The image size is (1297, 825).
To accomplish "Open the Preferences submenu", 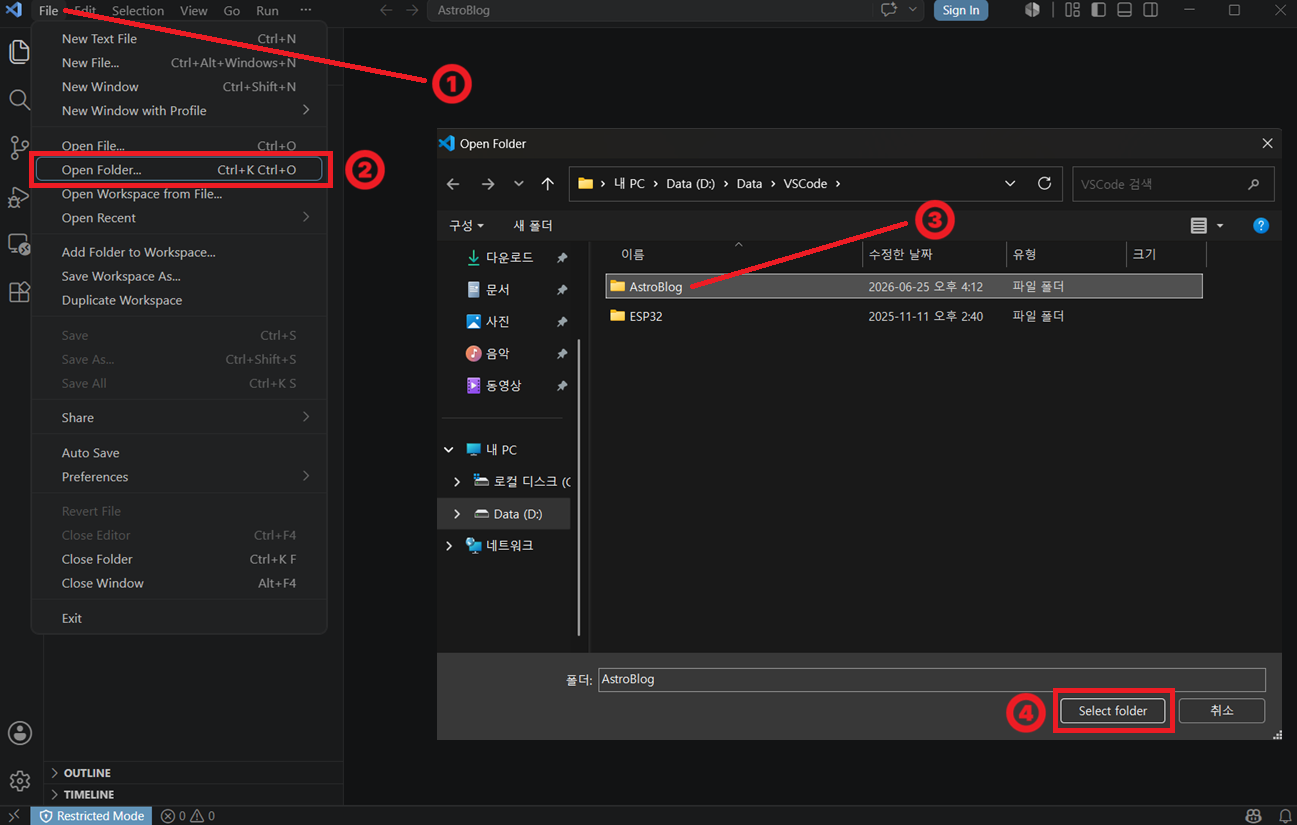I will click(x=180, y=477).
